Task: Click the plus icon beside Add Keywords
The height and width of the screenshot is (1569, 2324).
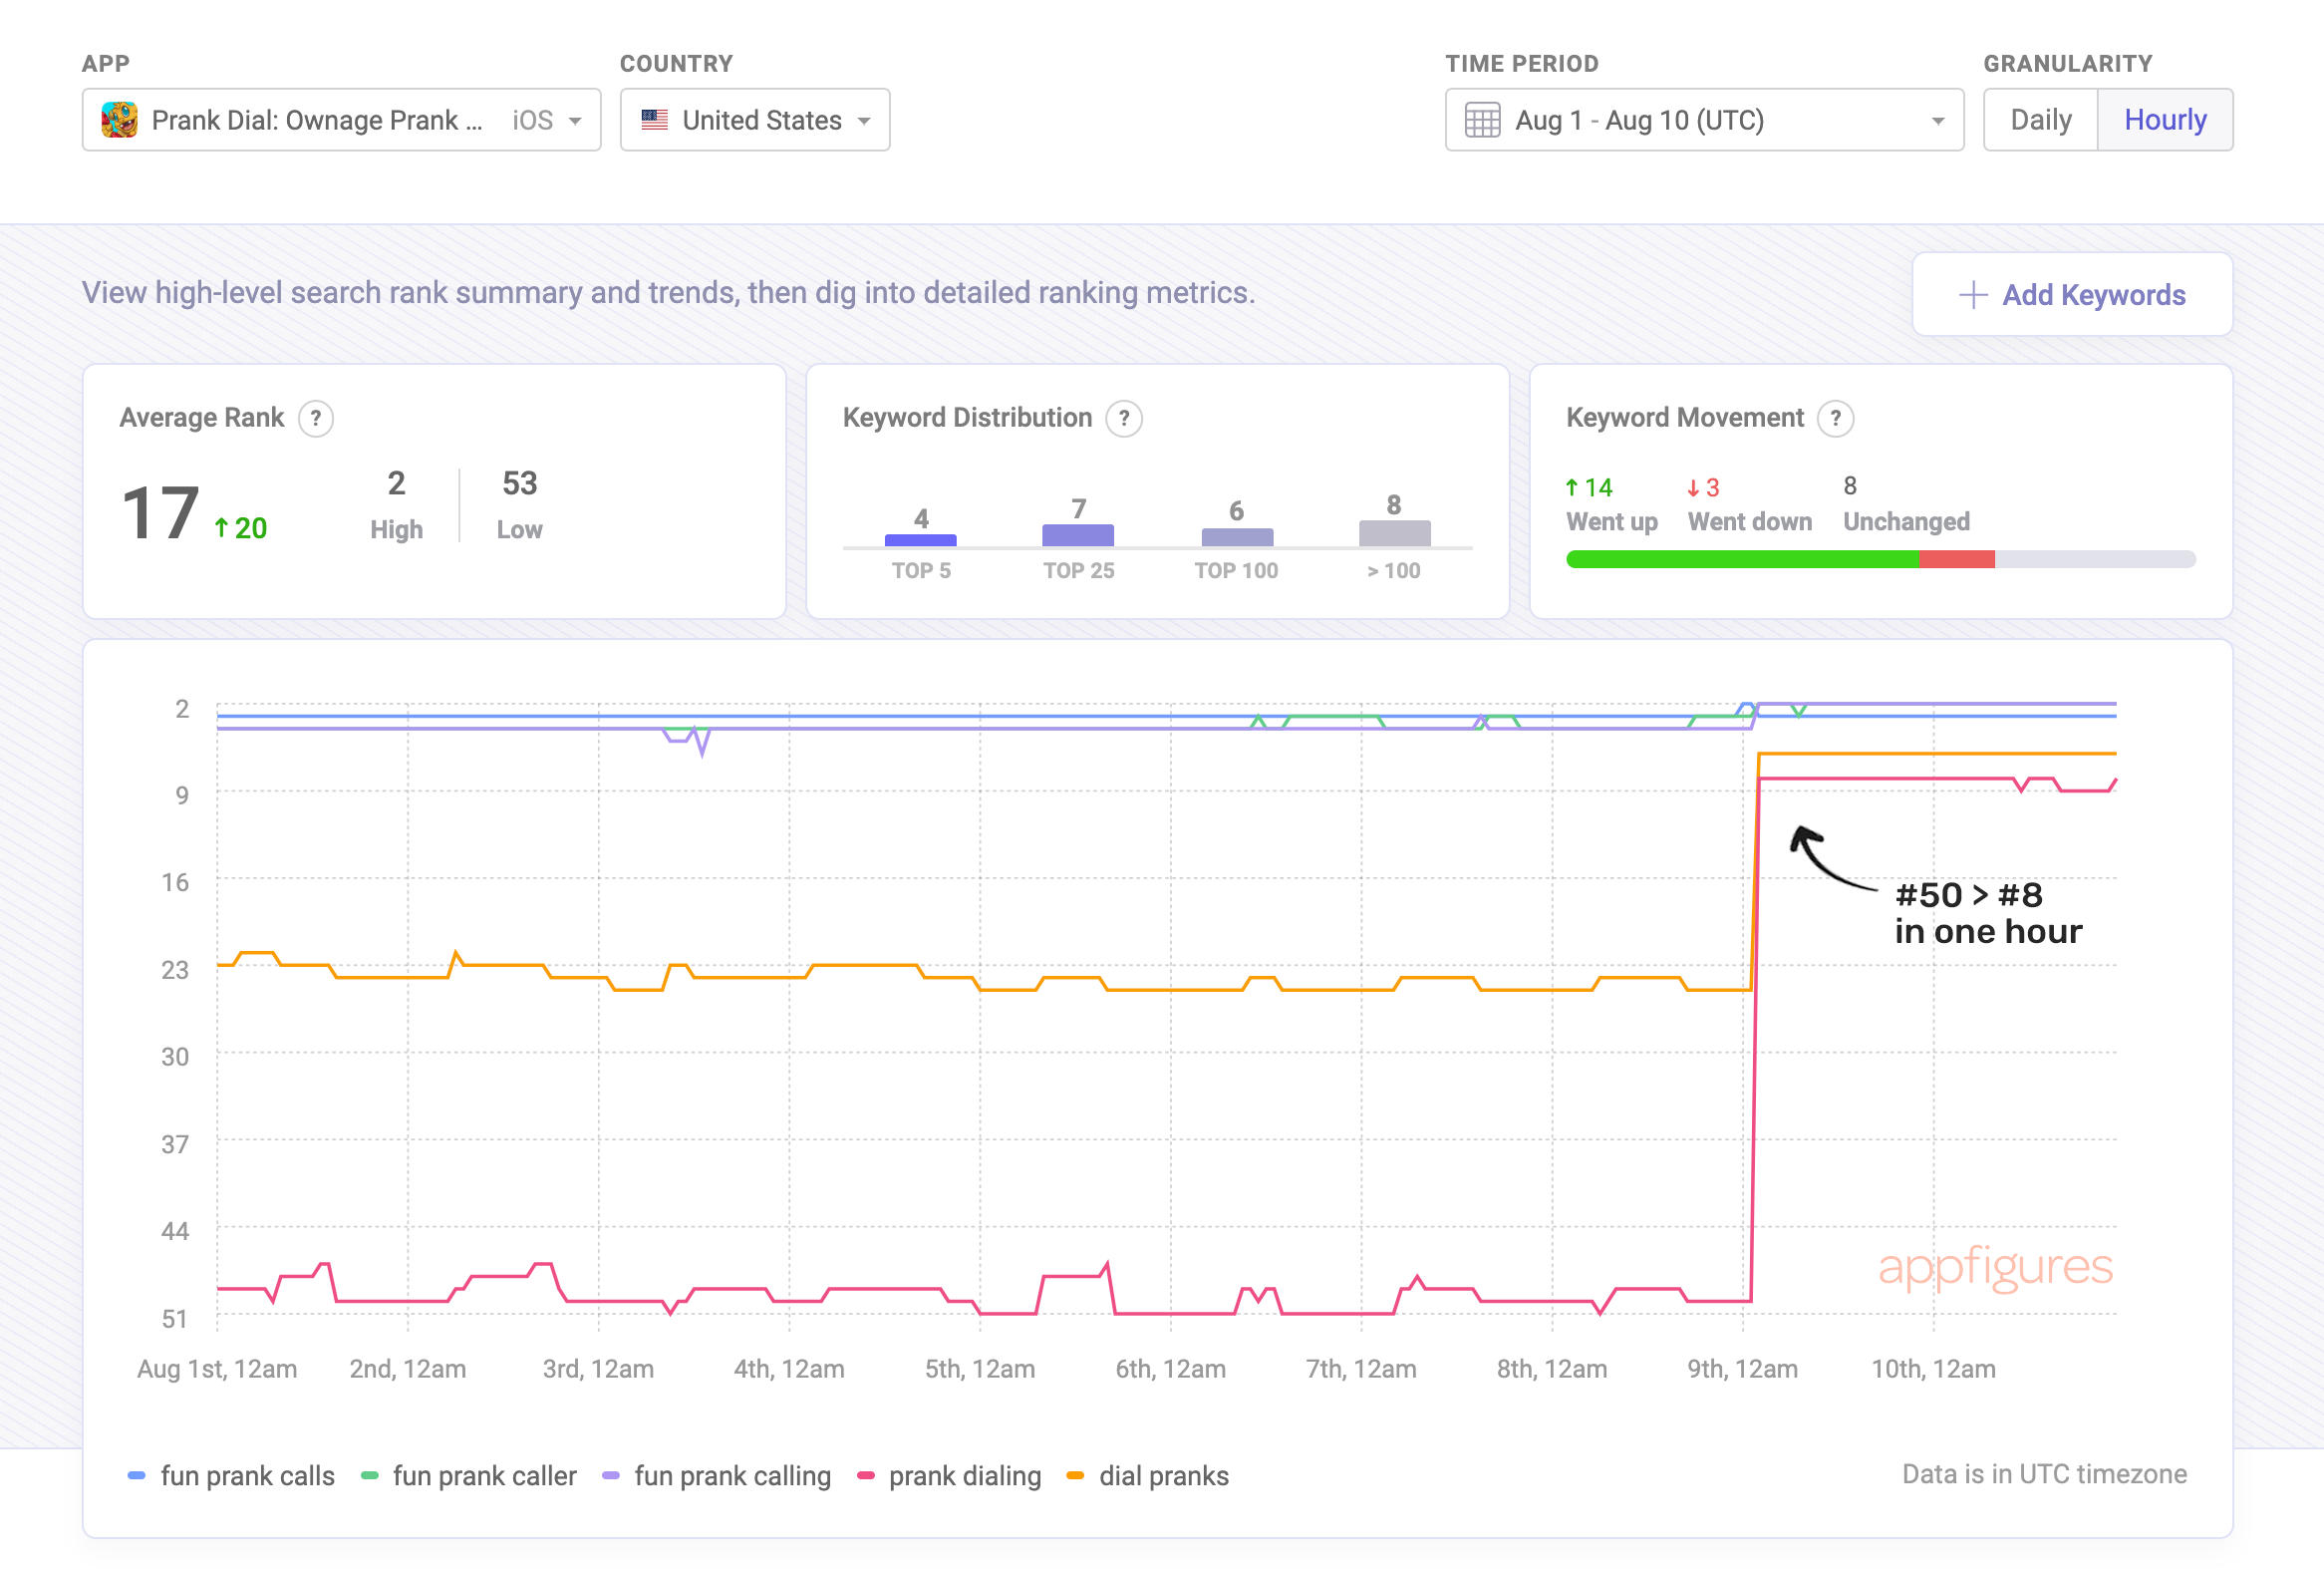Action: 1971,295
